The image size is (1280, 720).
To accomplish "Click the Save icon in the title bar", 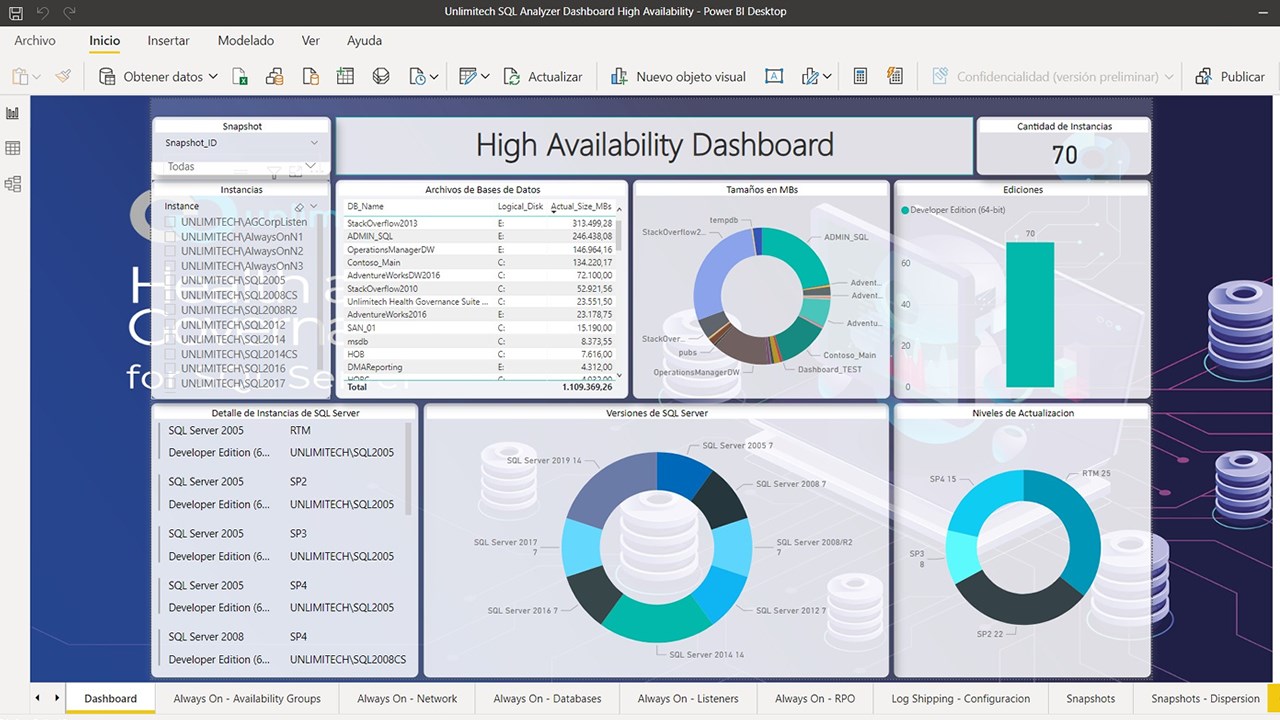I will [15, 12].
